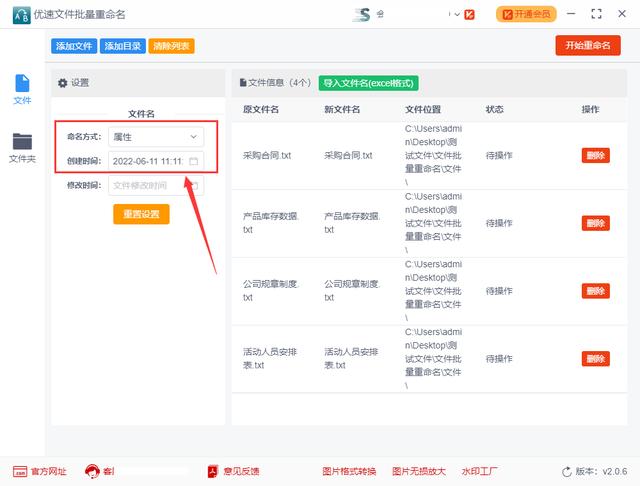This screenshot has width=640, height=486.
Task: Open 水印工厂 link
Action: [480, 472]
